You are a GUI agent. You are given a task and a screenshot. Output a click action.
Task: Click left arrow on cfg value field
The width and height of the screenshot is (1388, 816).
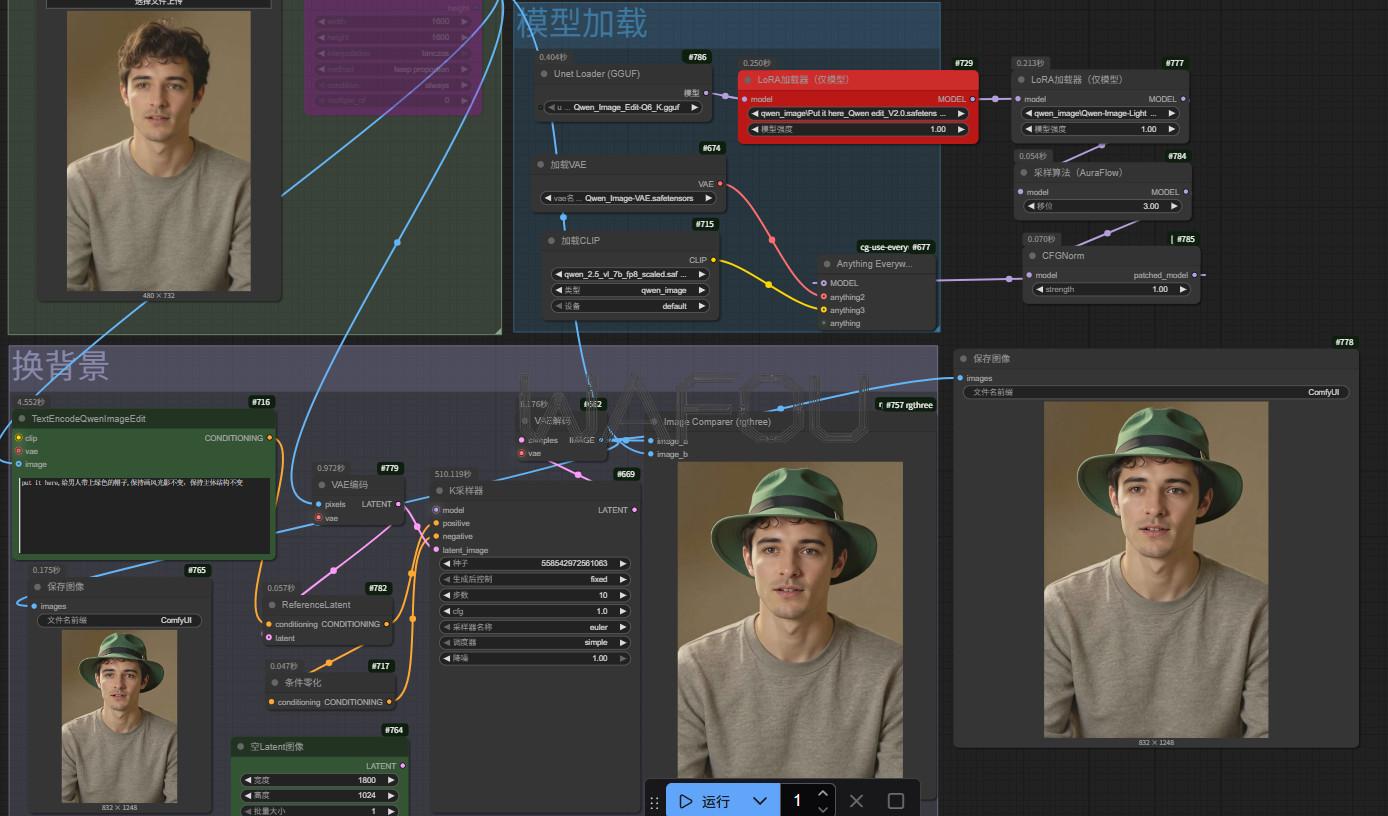445,611
